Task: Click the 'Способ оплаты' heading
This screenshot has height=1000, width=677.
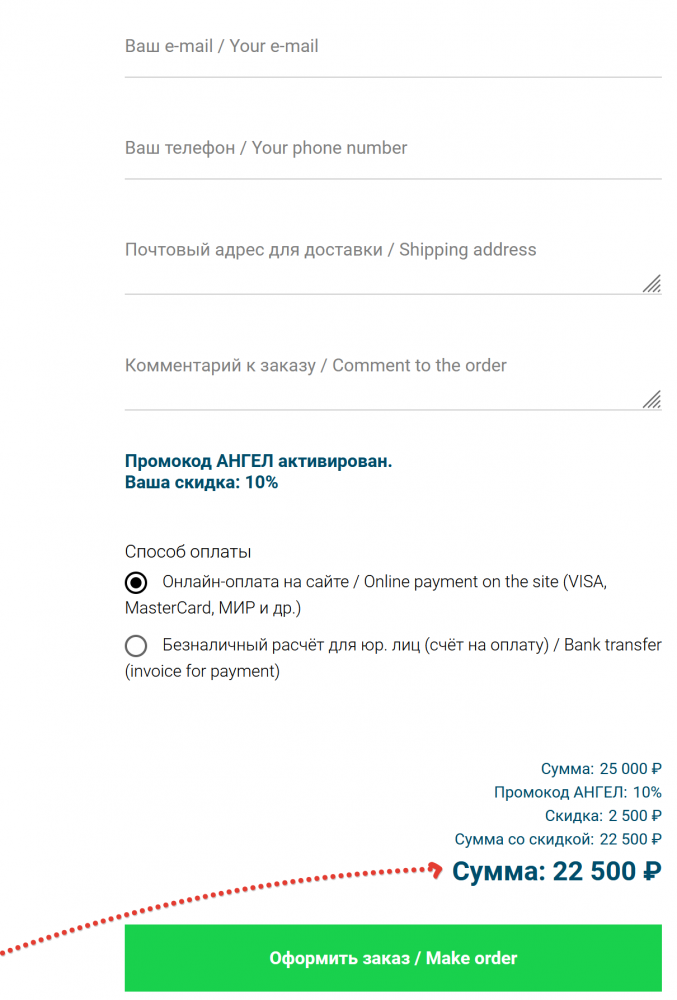Action: point(188,552)
